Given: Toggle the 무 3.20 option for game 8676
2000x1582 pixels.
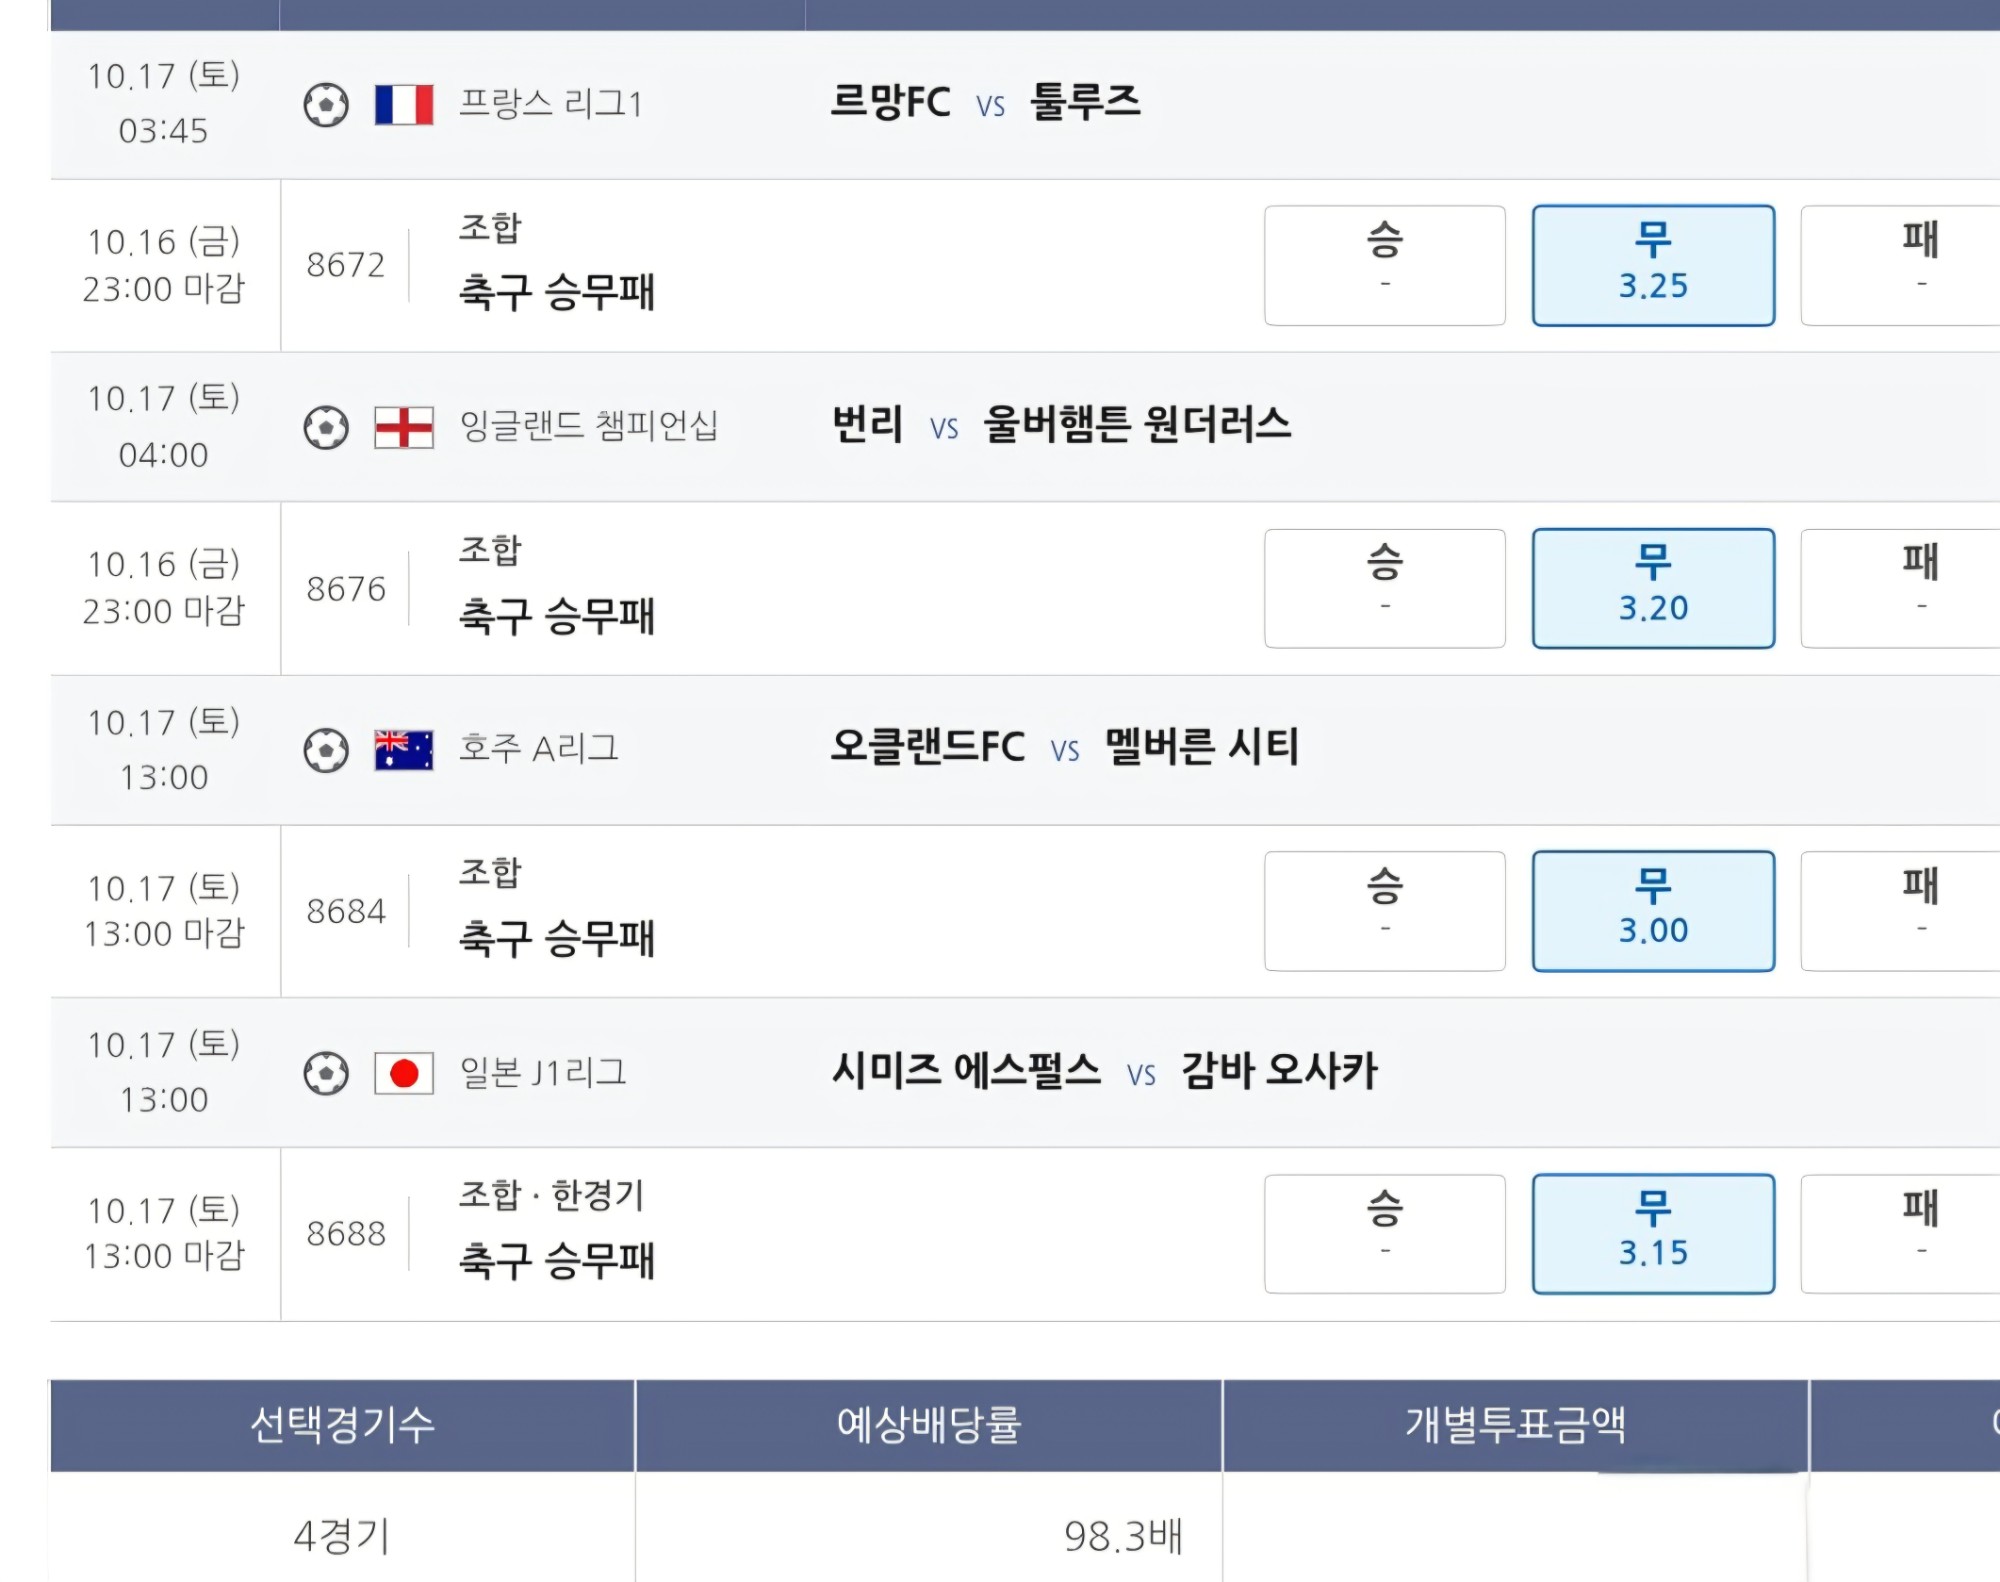Looking at the screenshot, I should coord(1653,589).
